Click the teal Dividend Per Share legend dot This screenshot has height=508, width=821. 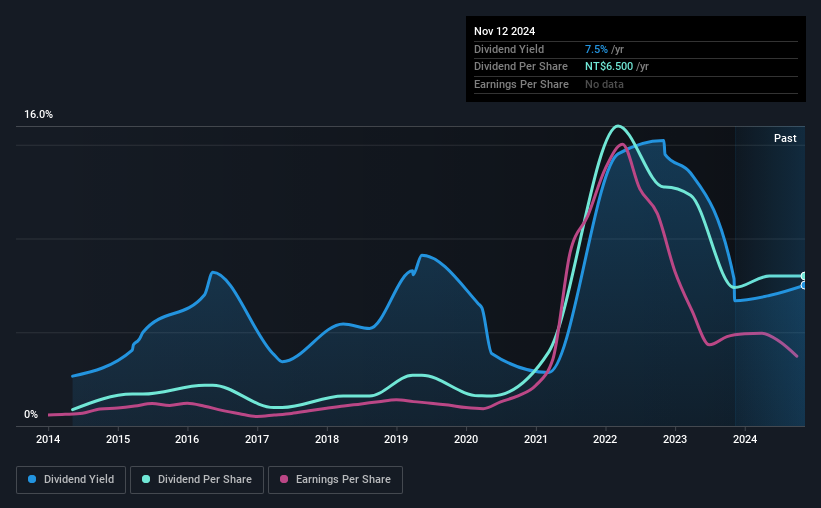pos(146,479)
